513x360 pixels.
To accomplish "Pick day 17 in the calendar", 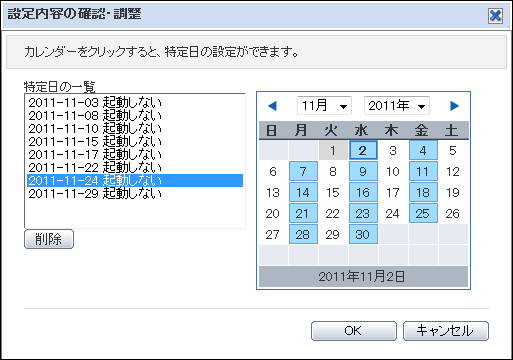I will pyautogui.click(x=393, y=192).
